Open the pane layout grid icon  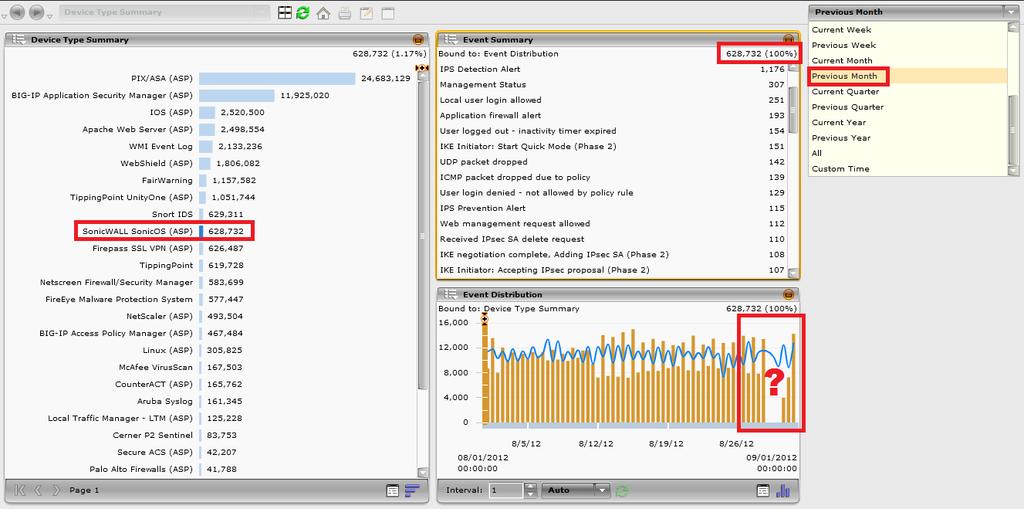(x=285, y=12)
